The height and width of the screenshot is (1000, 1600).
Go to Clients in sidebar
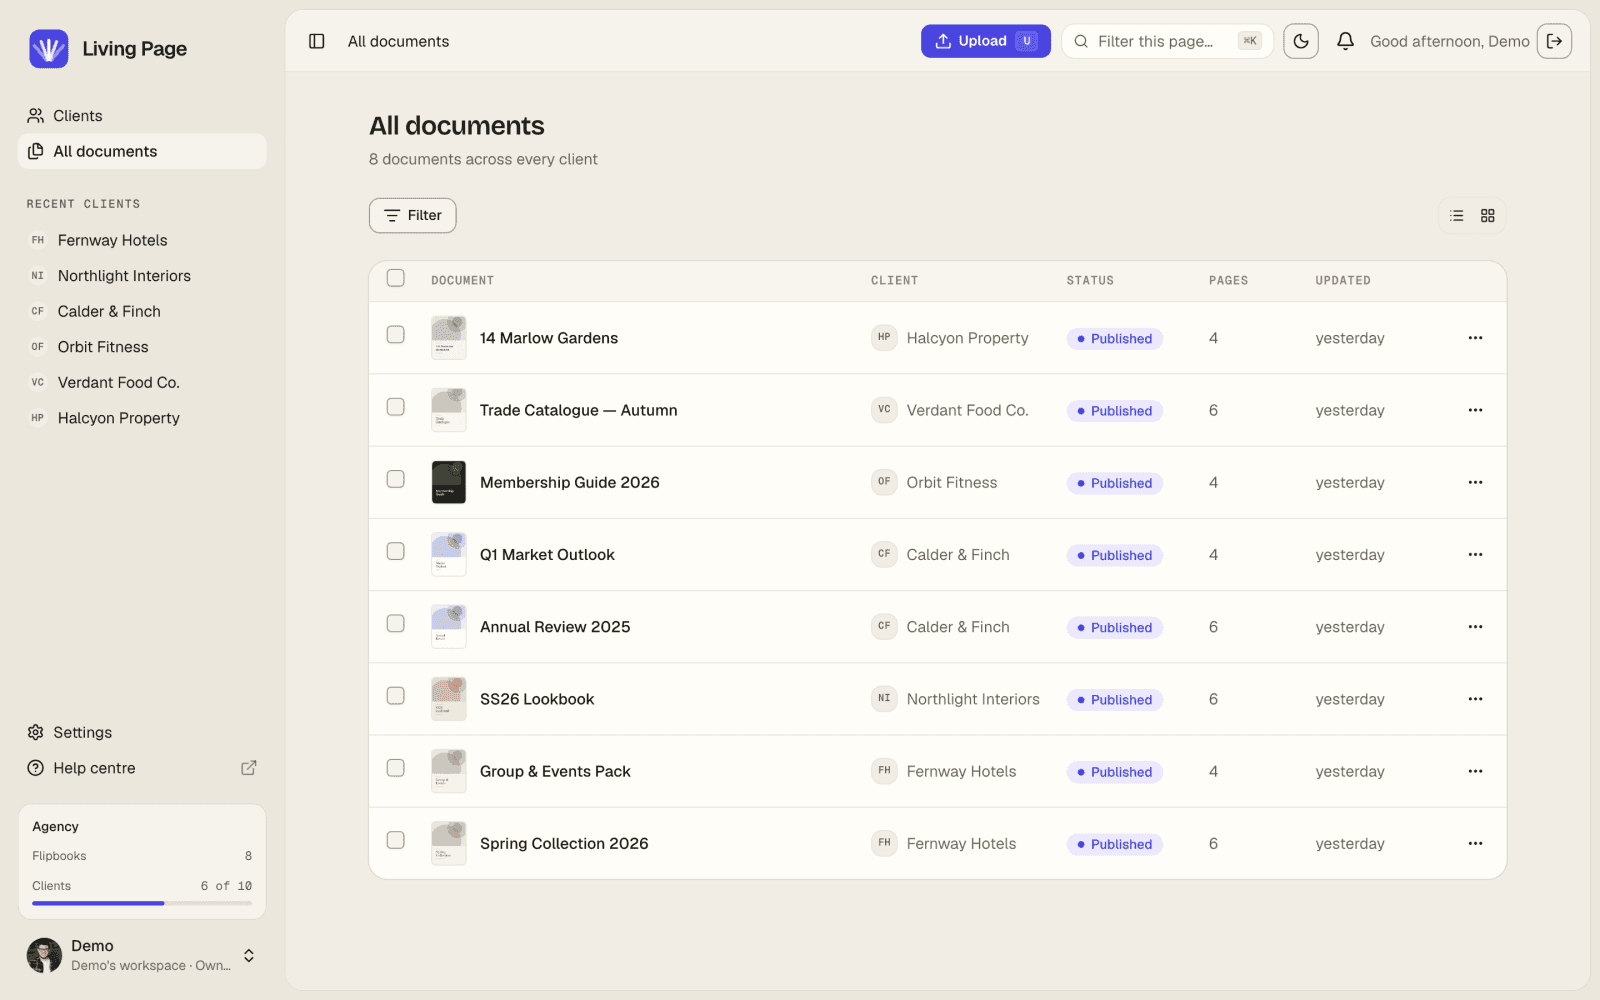[x=142, y=116]
